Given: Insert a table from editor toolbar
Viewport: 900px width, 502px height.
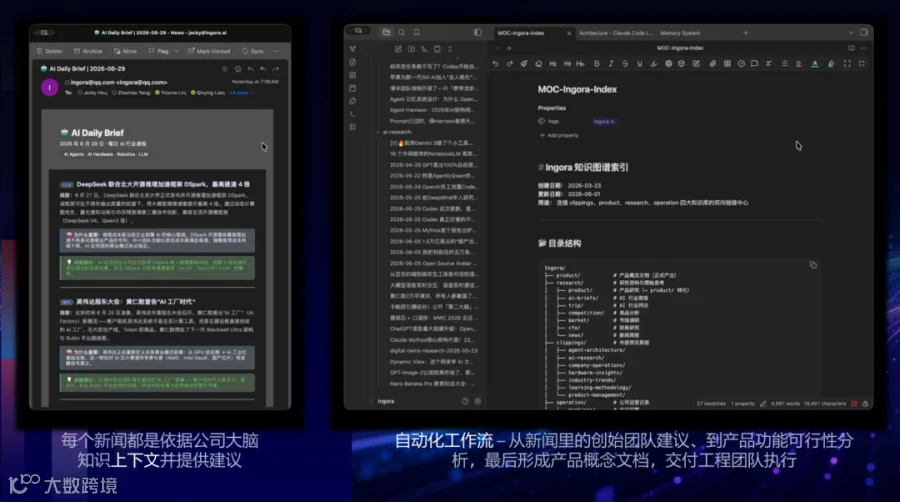Looking at the screenshot, I should (727, 64).
